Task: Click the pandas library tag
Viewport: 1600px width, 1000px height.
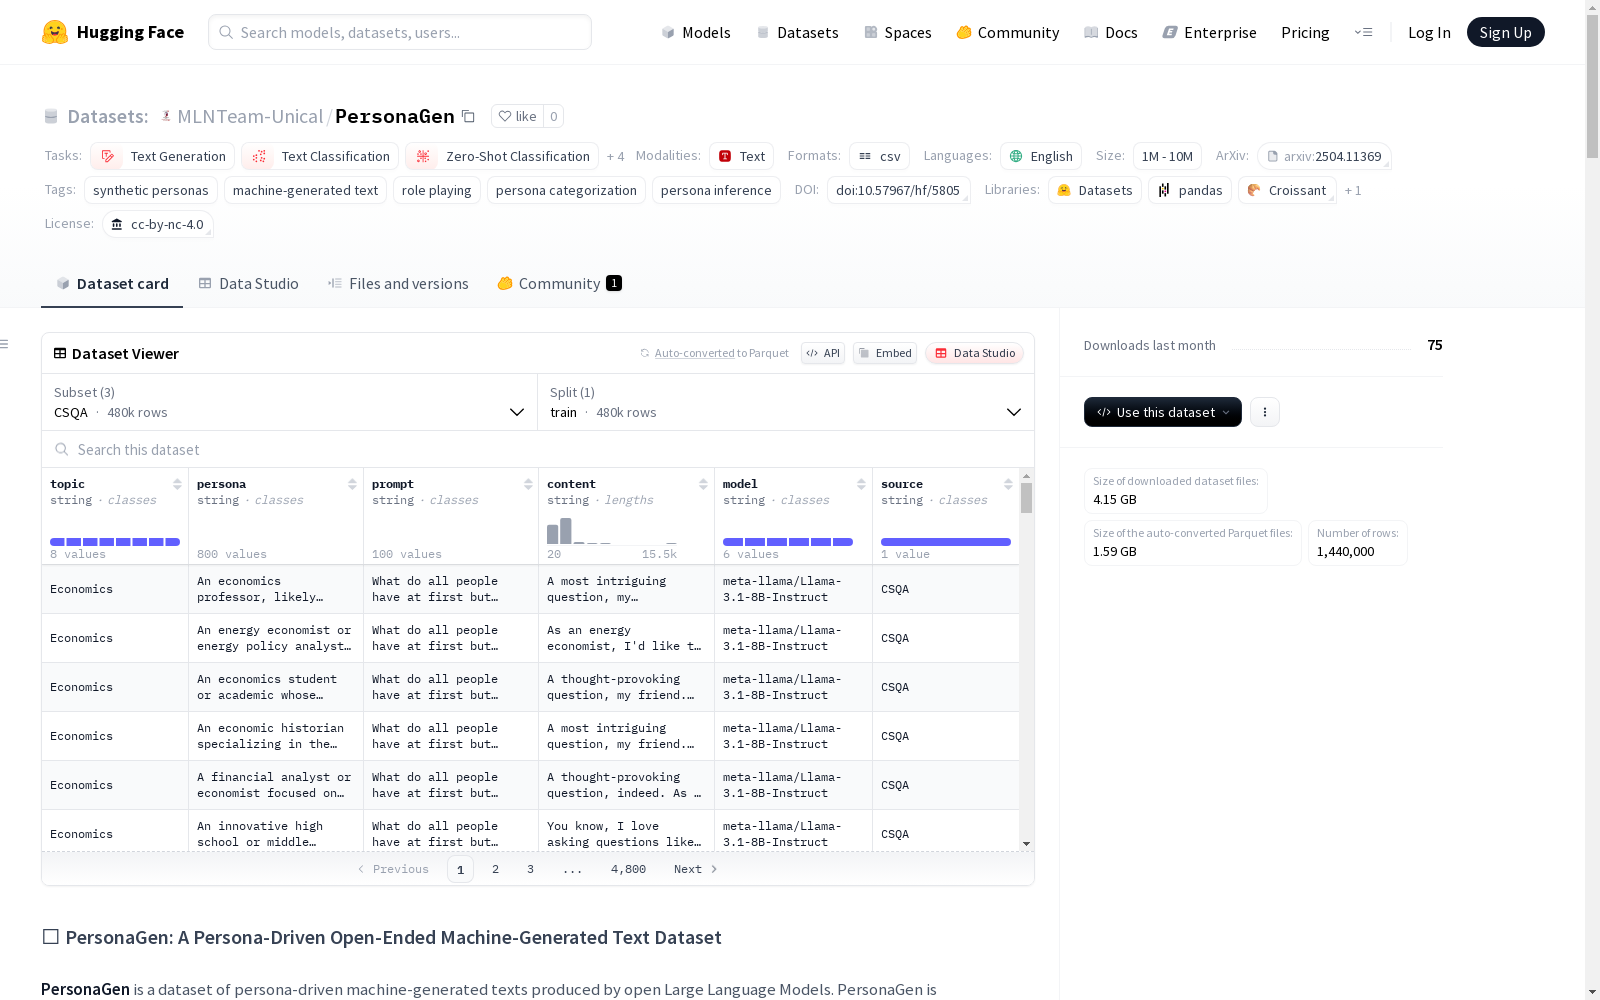Action: 1190,190
